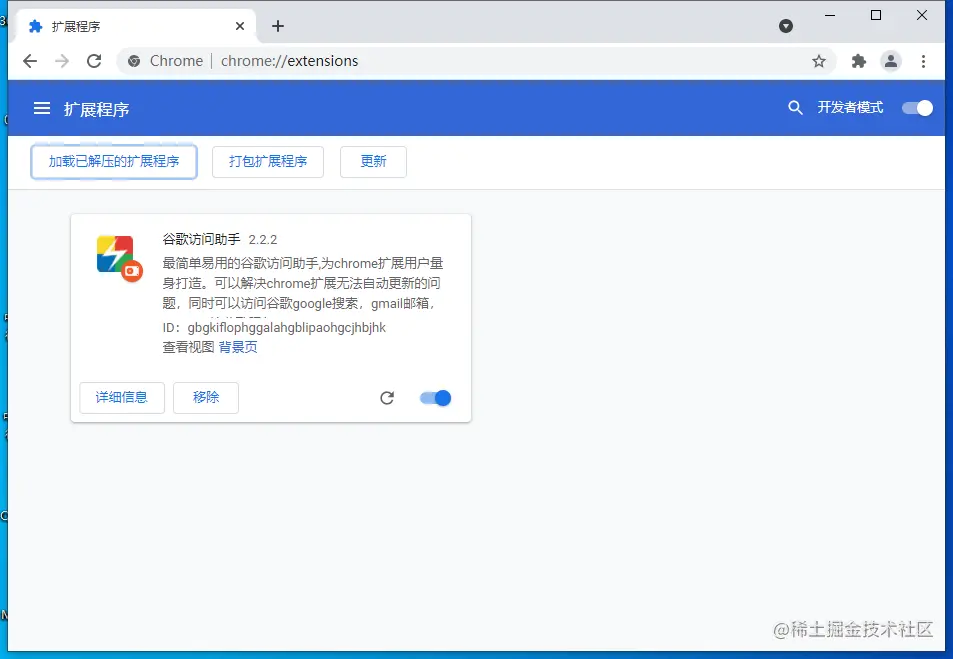
Task: Open Chrome's three-dot menu
Action: (923, 61)
